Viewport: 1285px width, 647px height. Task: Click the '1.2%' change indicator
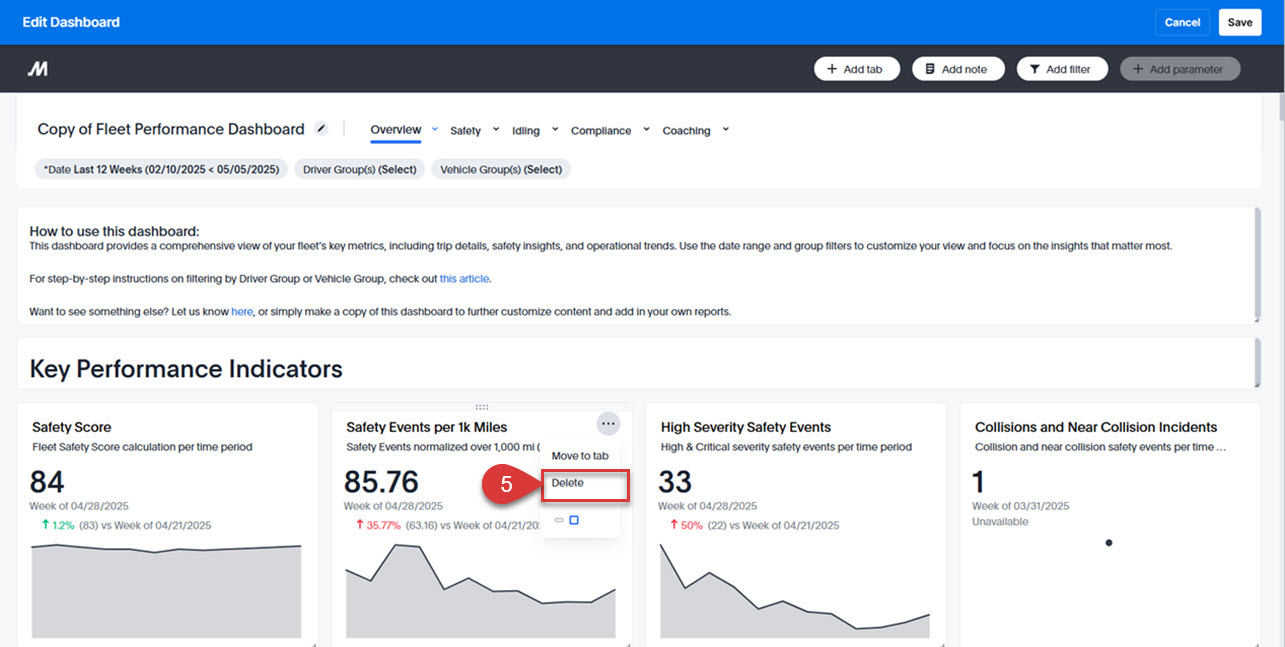pos(58,525)
